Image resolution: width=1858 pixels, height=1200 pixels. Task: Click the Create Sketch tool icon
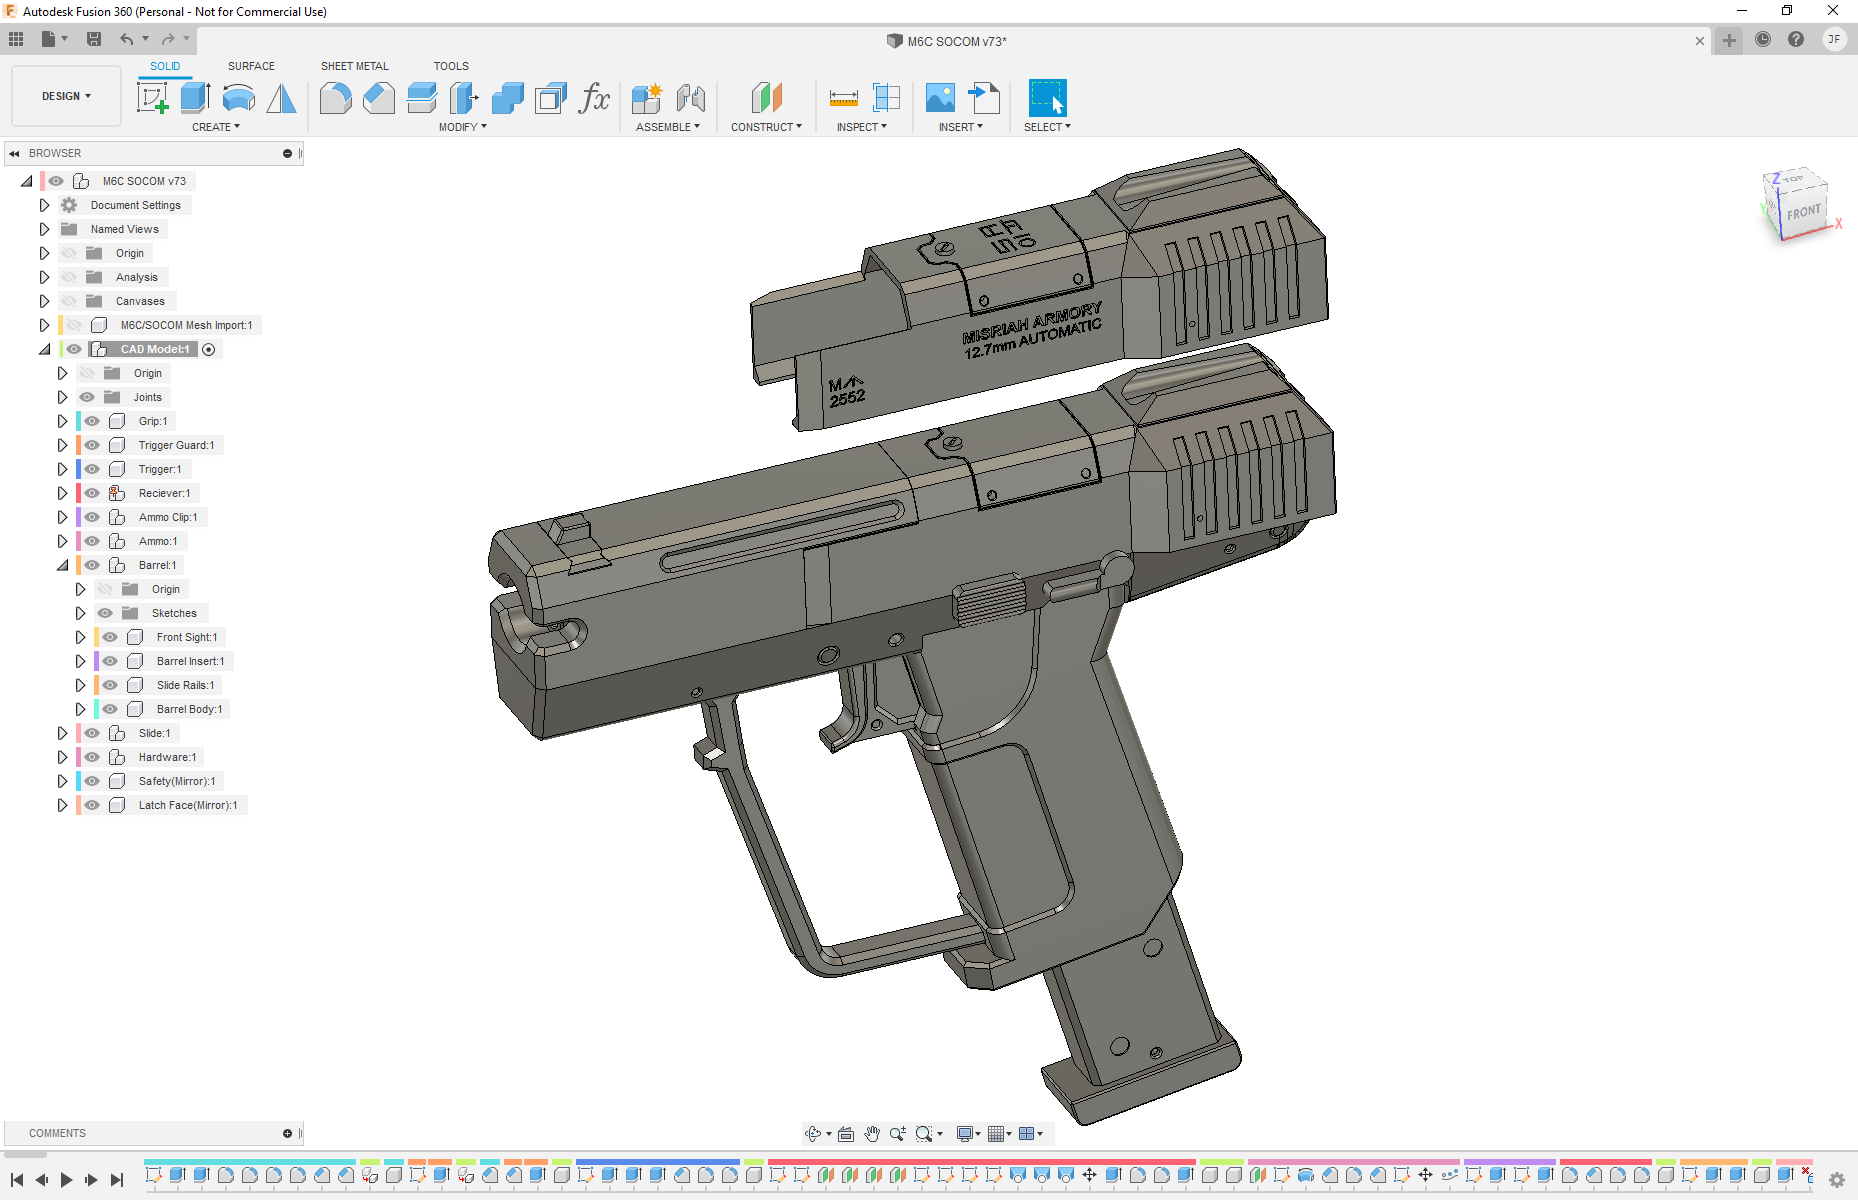[152, 98]
